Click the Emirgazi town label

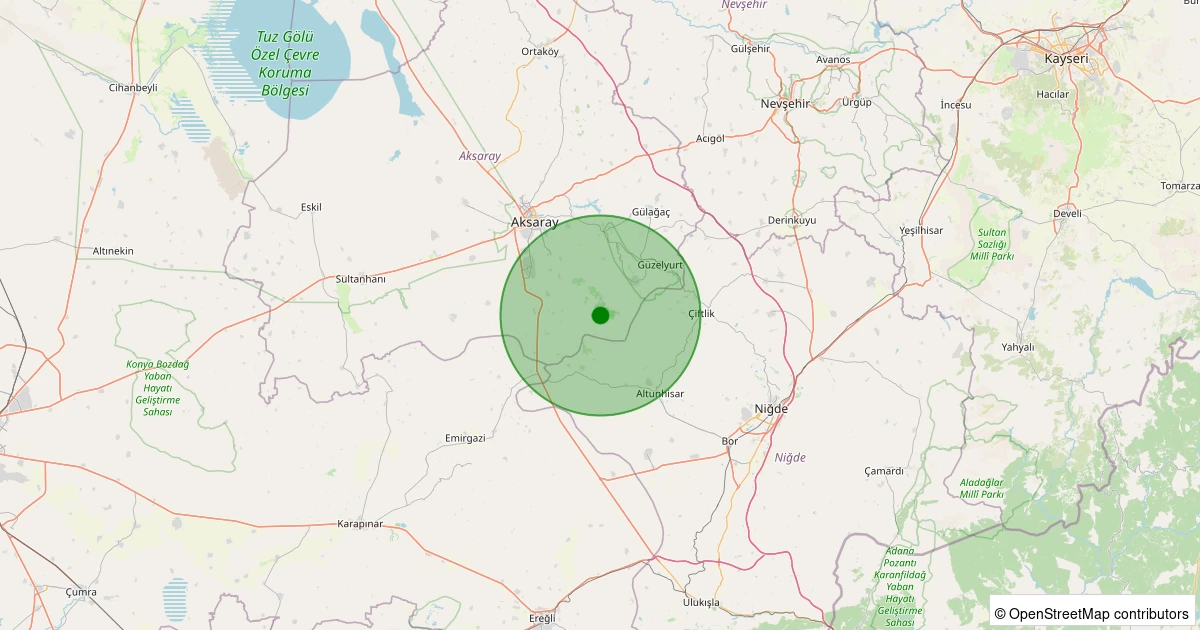(x=464, y=438)
